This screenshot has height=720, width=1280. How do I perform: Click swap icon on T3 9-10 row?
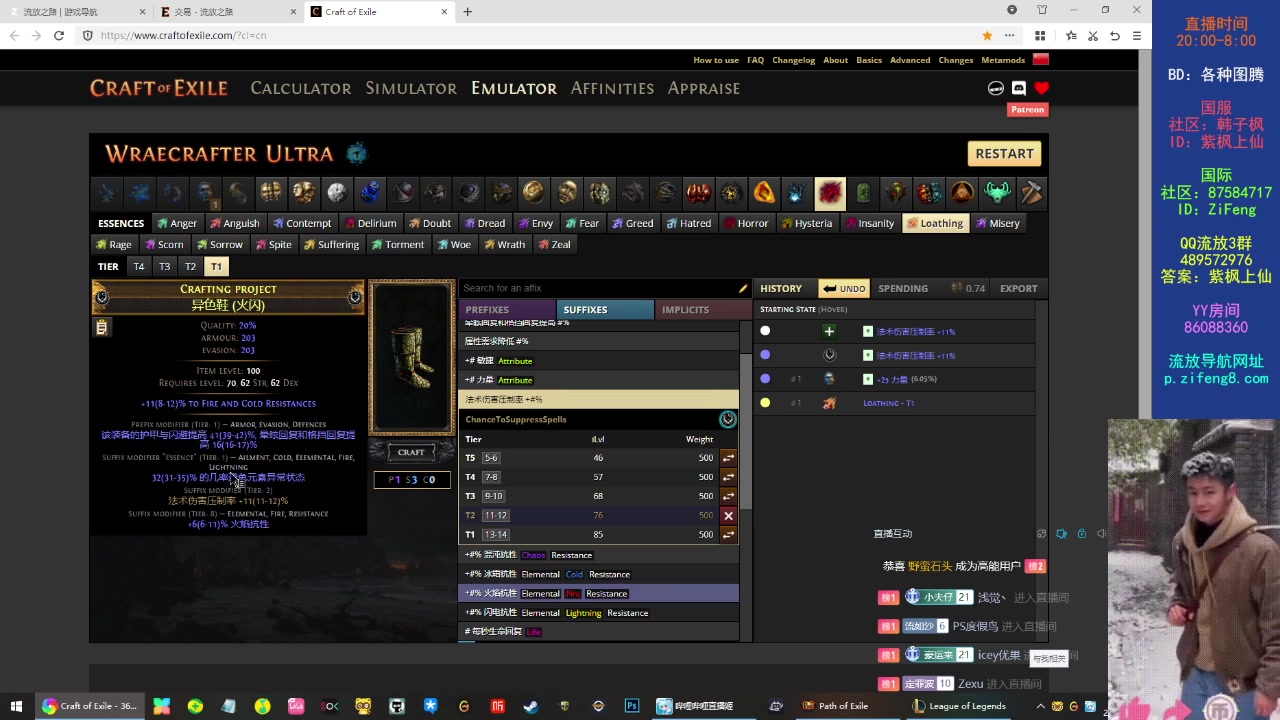[728, 496]
